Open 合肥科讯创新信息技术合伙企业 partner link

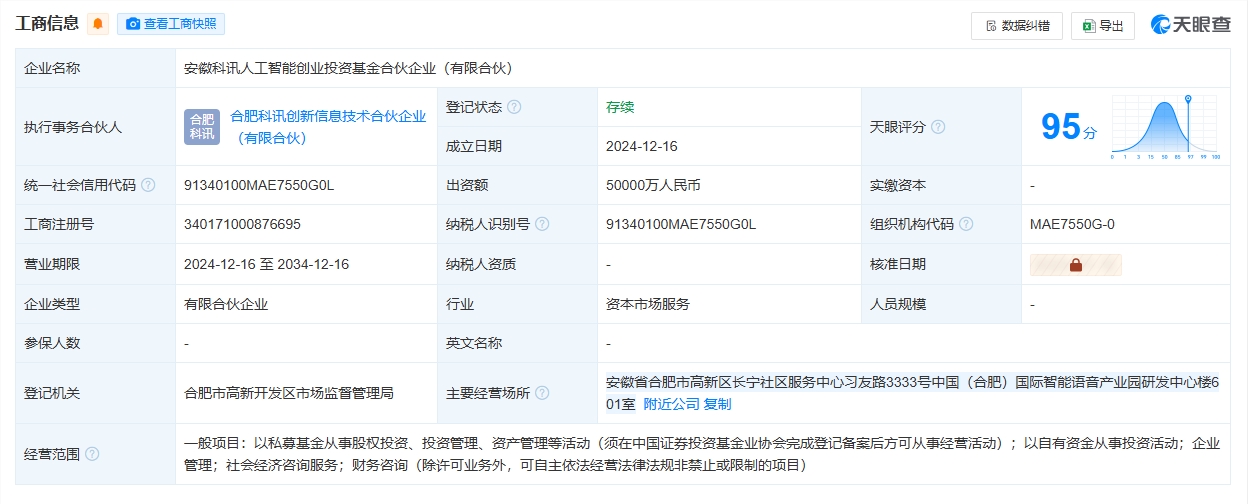[x=328, y=127]
